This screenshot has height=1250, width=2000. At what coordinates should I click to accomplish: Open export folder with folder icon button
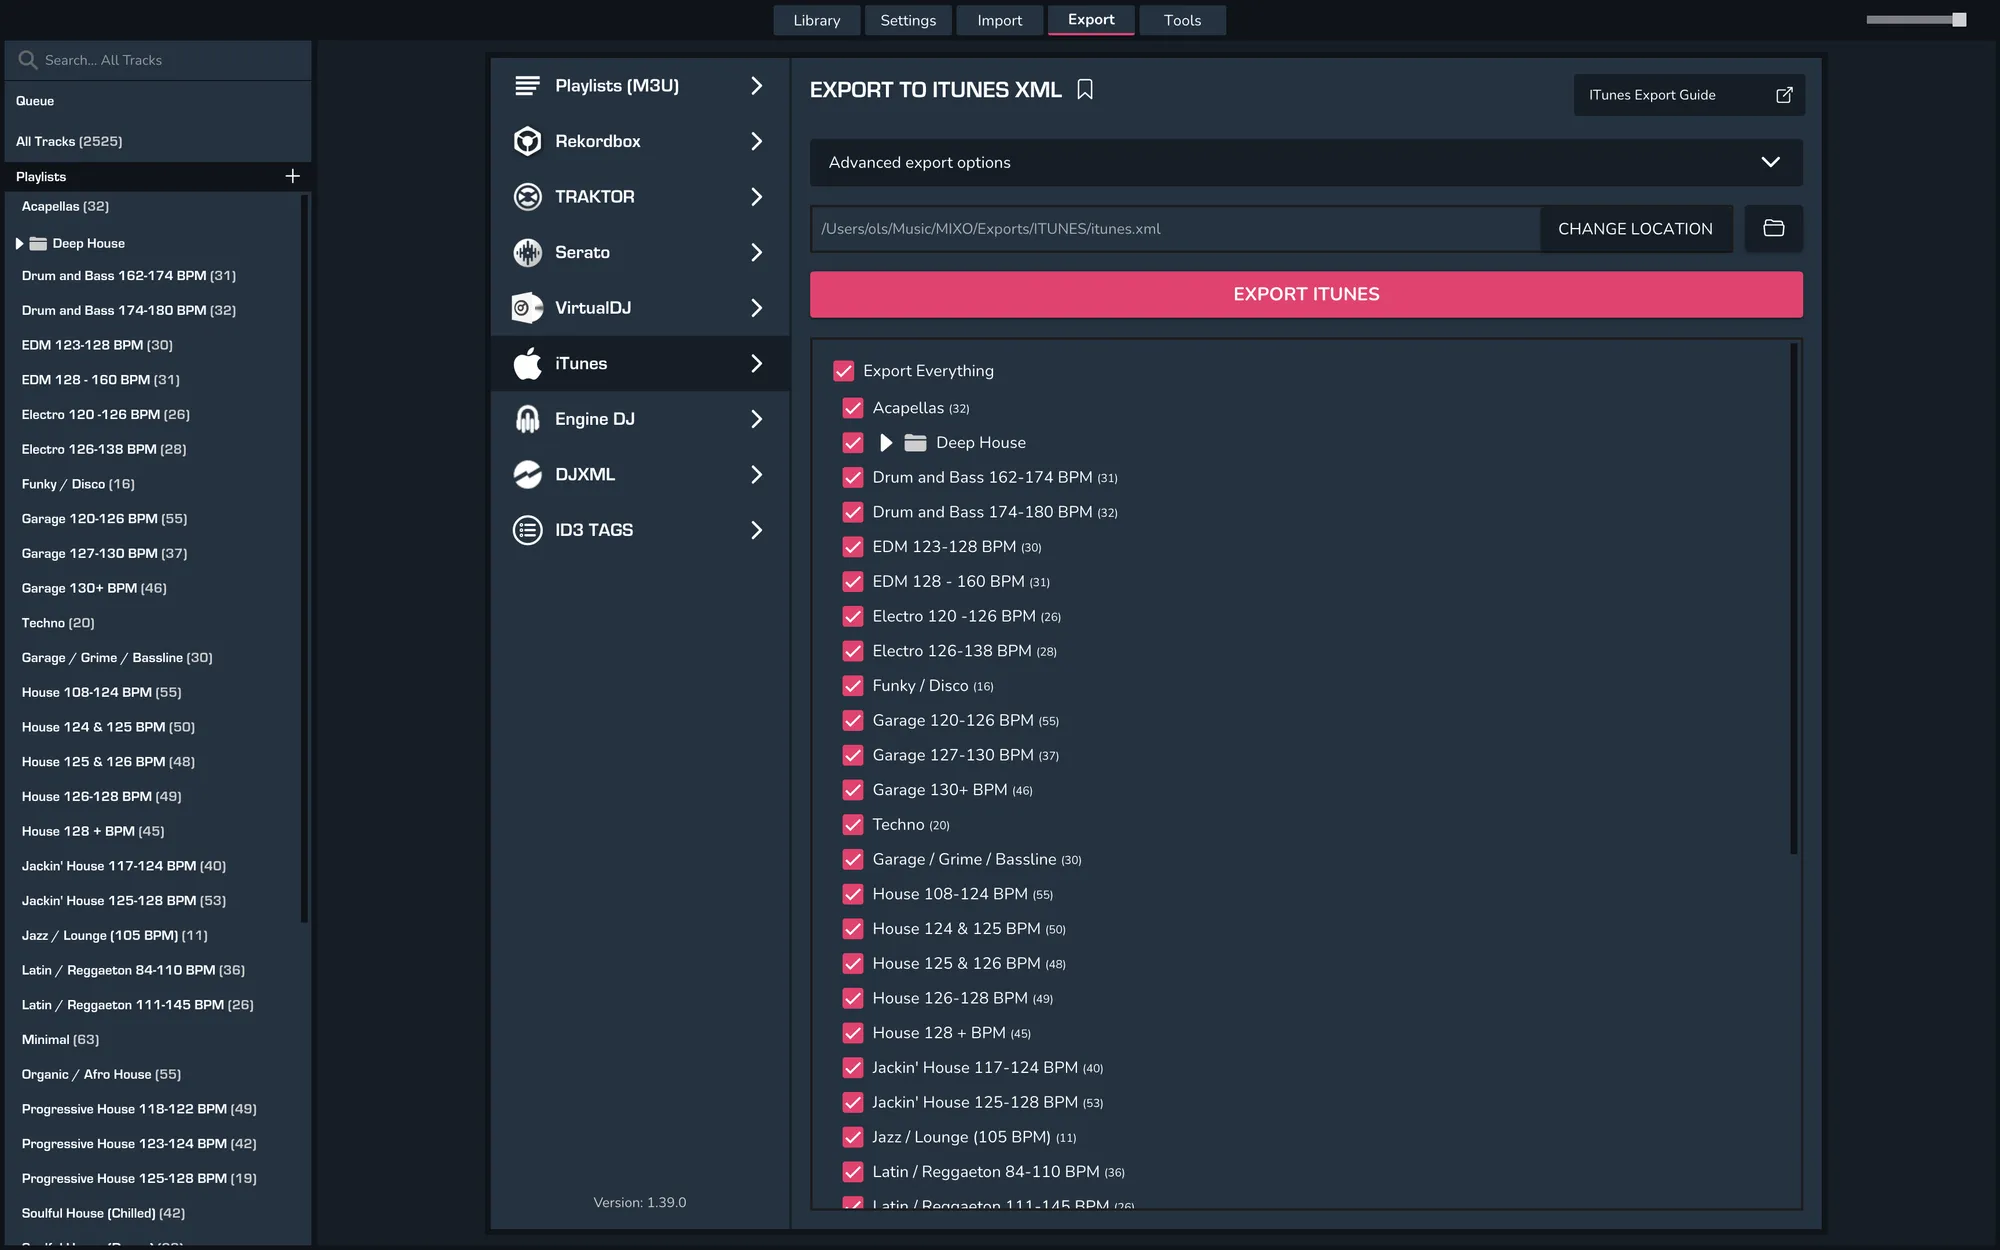[1773, 228]
